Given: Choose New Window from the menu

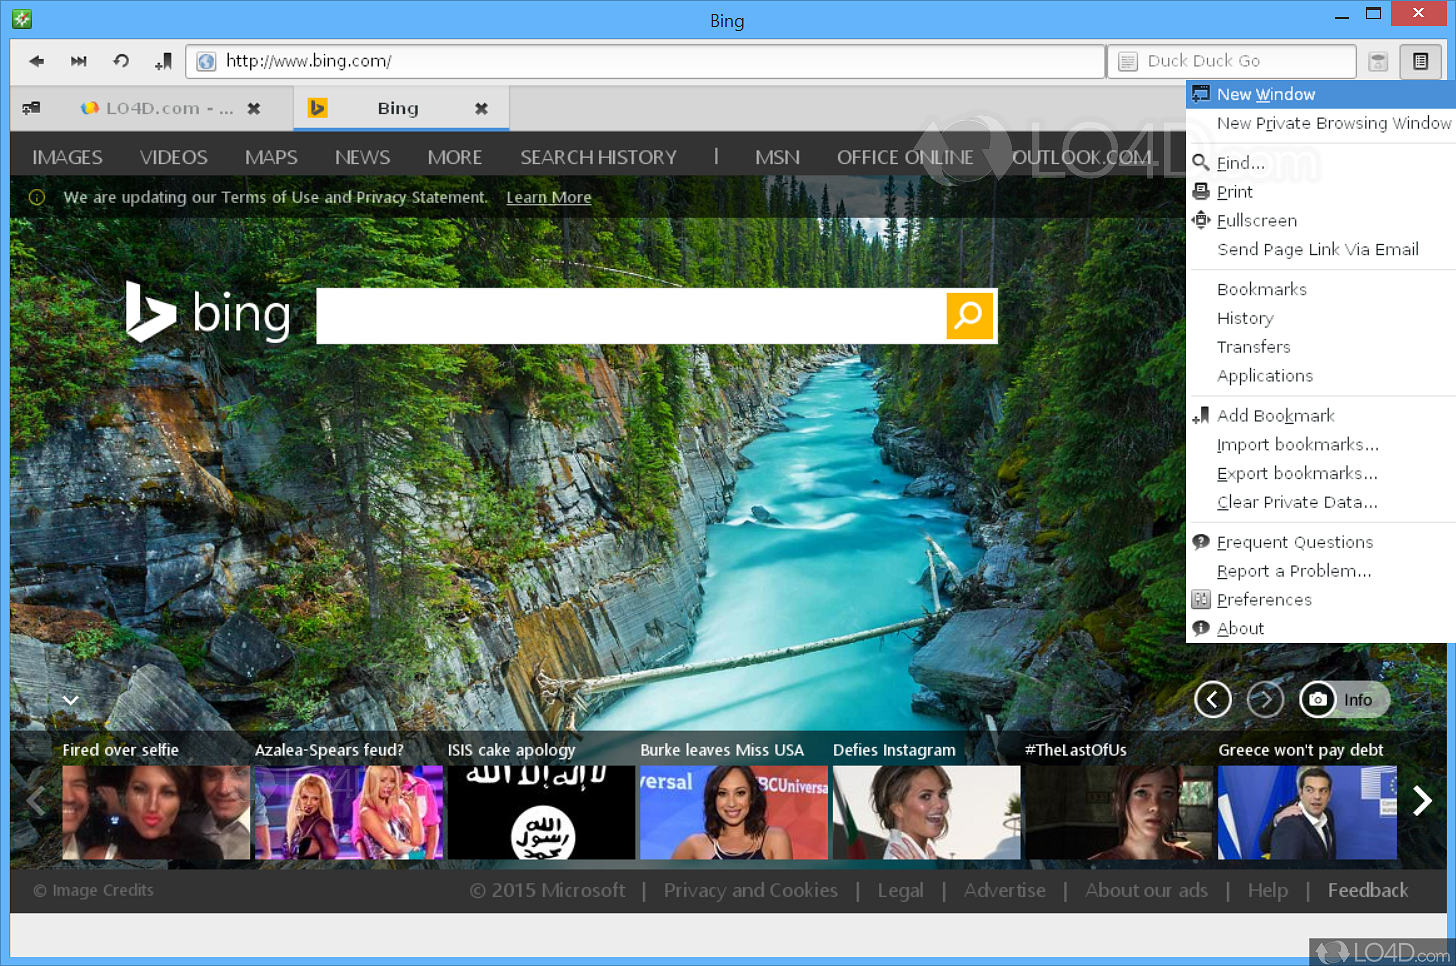Looking at the screenshot, I should point(1320,94).
